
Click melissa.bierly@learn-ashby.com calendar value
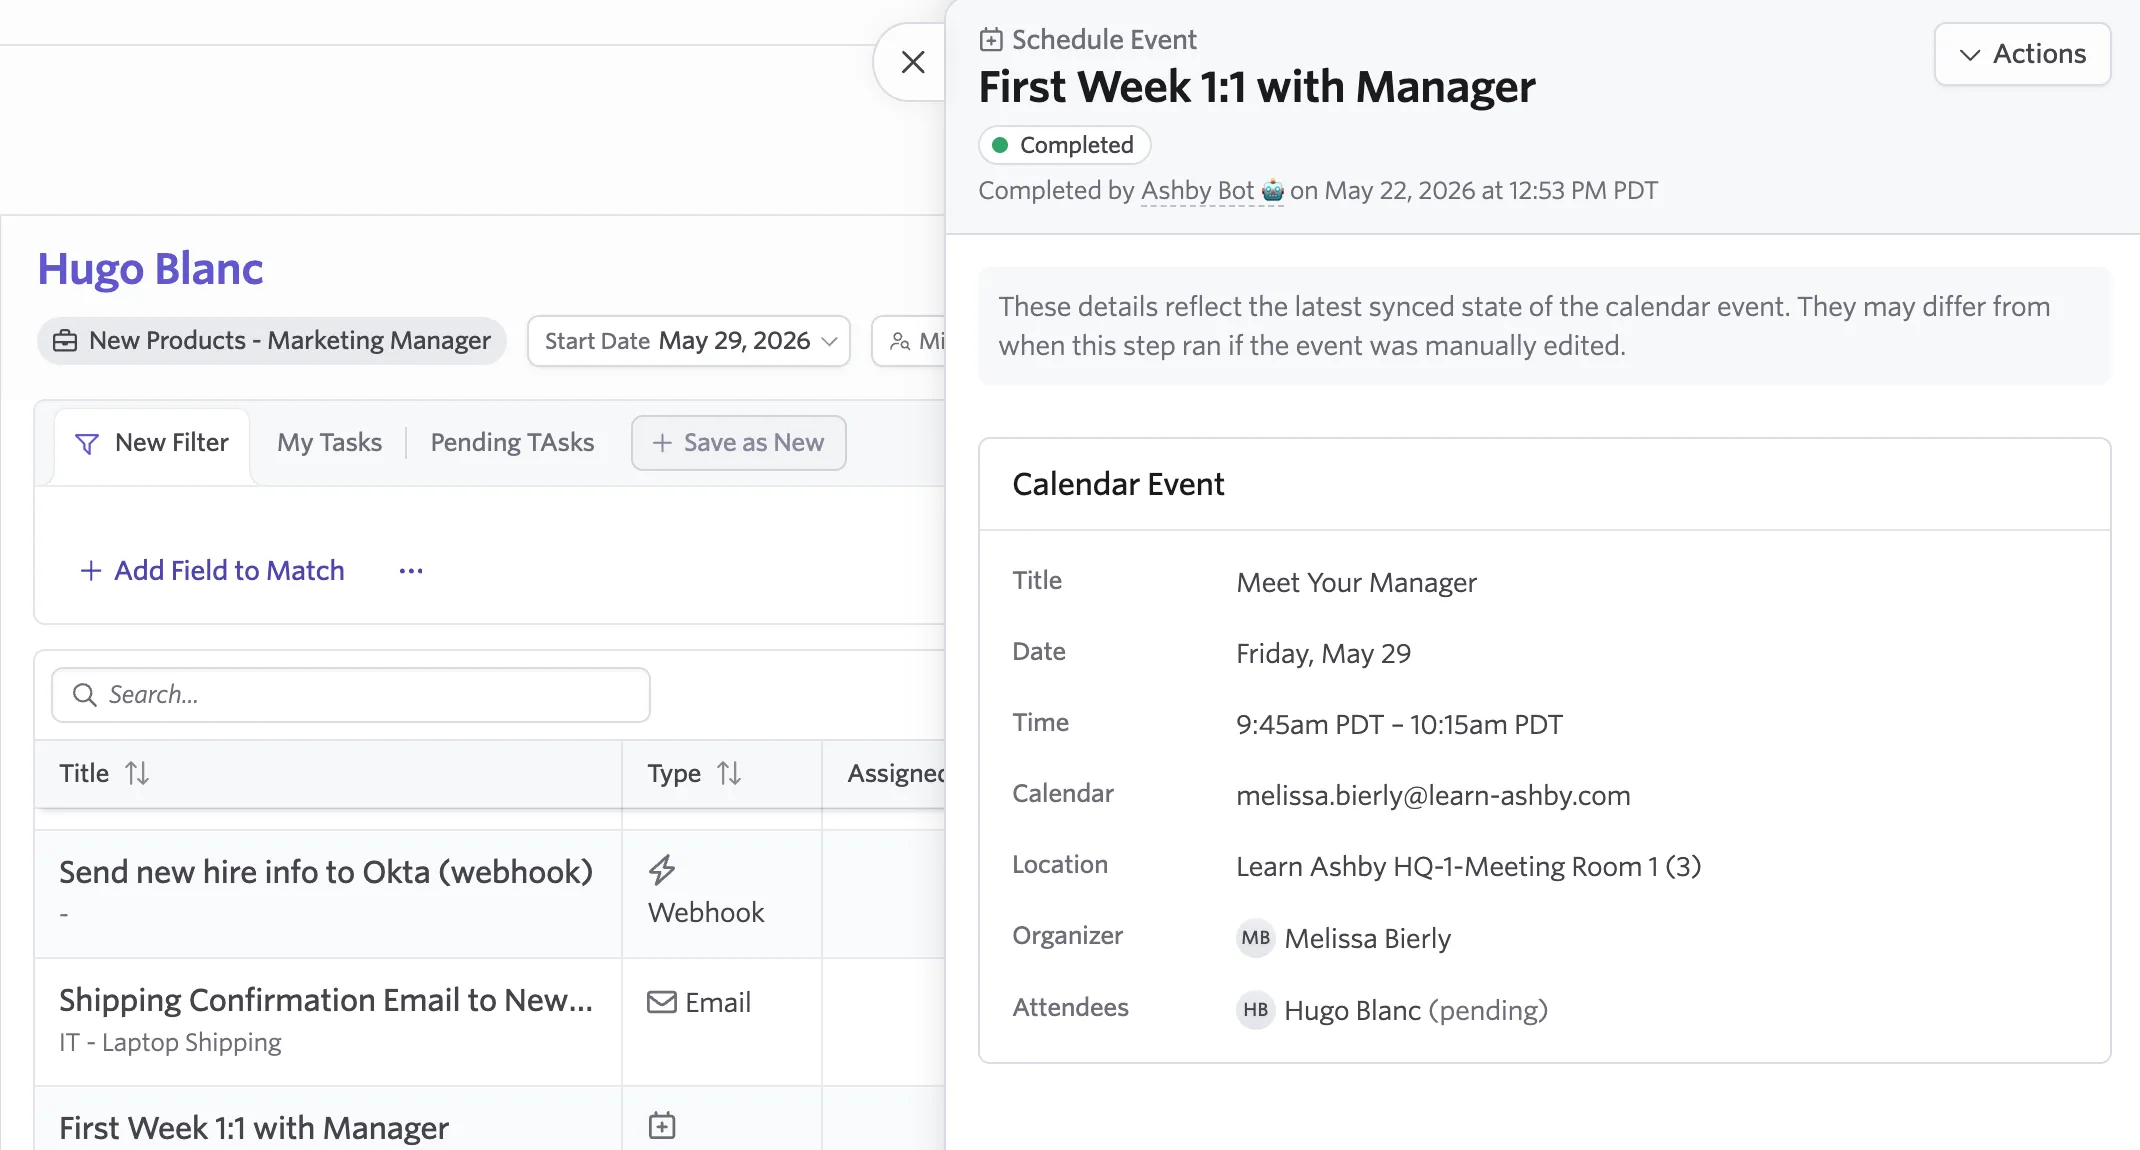pos(1433,796)
